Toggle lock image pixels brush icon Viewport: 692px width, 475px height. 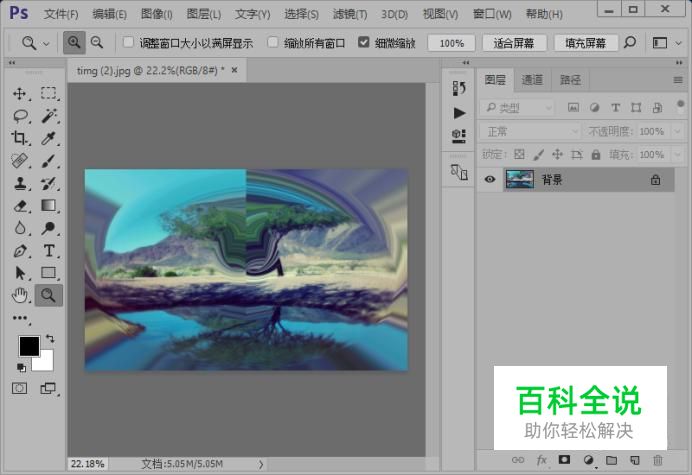point(538,155)
